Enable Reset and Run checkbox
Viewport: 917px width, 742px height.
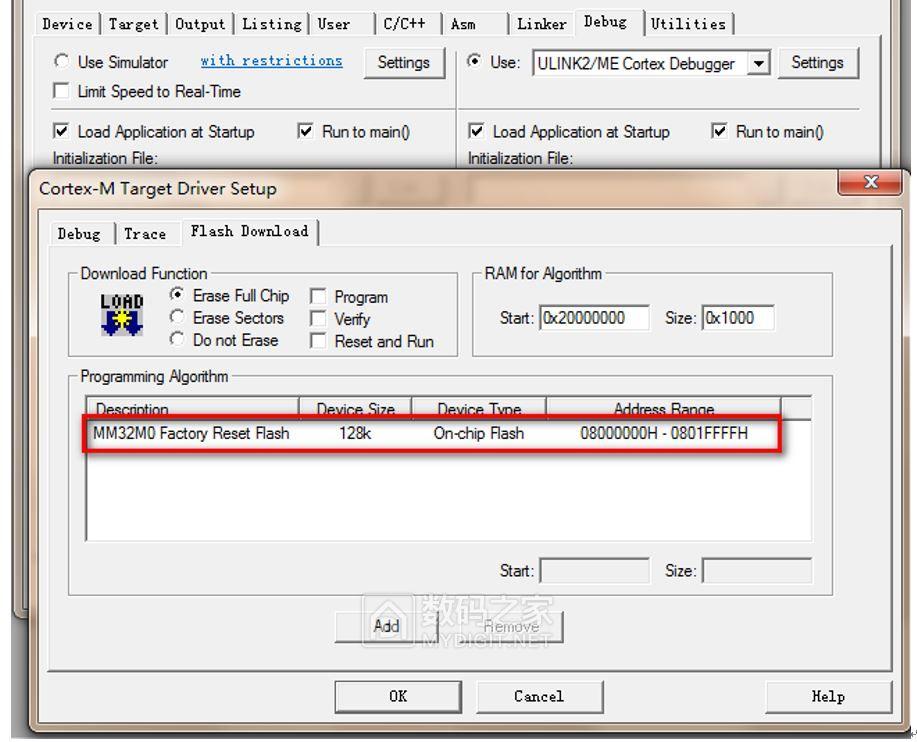(x=318, y=341)
